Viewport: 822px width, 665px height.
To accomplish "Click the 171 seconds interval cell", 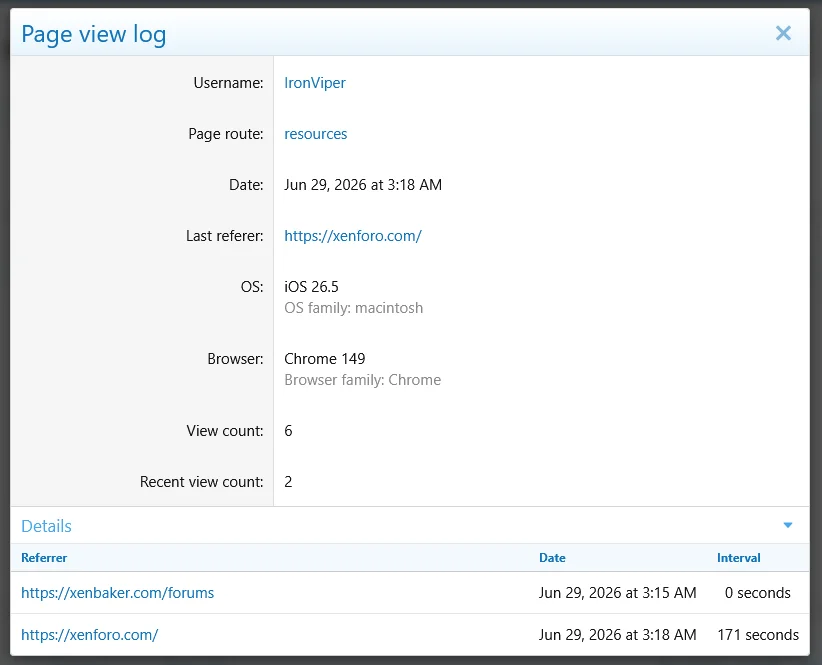I will [x=758, y=635].
